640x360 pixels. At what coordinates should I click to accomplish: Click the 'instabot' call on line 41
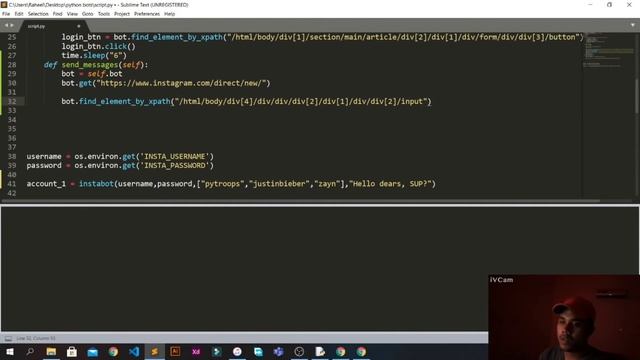[x=96, y=184]
